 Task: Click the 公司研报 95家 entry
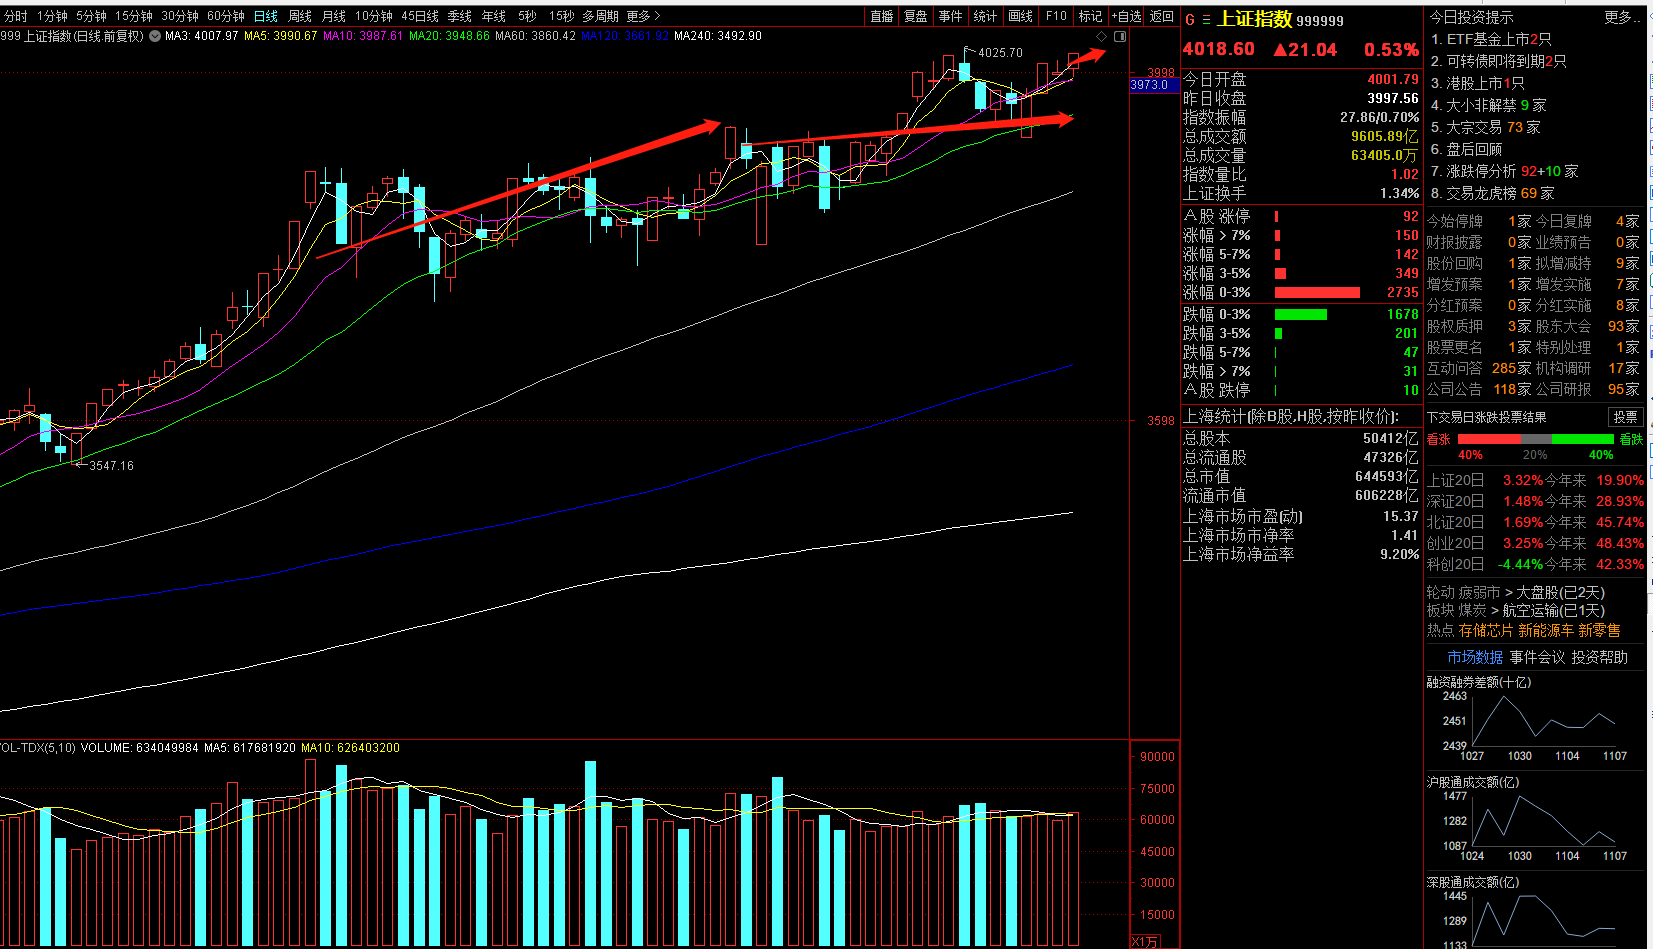click(1587, 389)
